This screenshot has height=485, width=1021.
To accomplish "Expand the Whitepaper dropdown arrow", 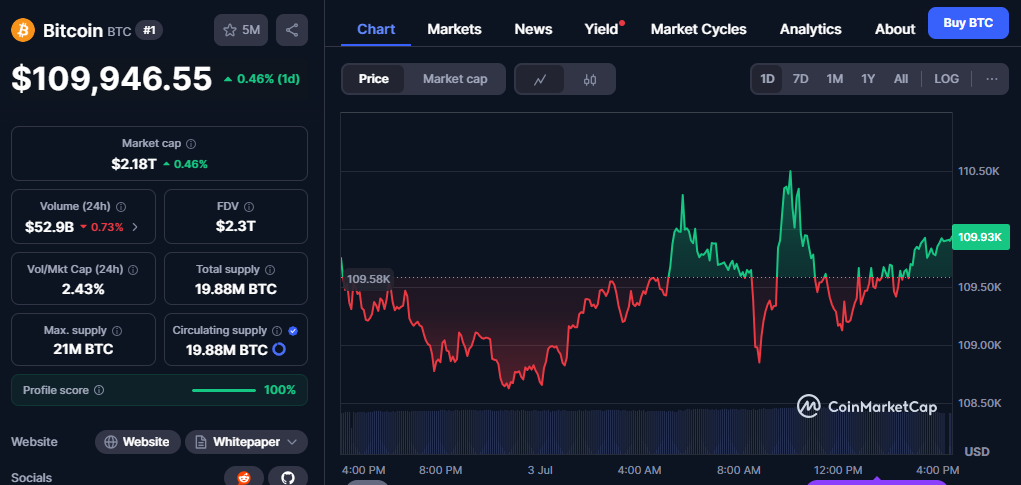I will click(292, 442).
